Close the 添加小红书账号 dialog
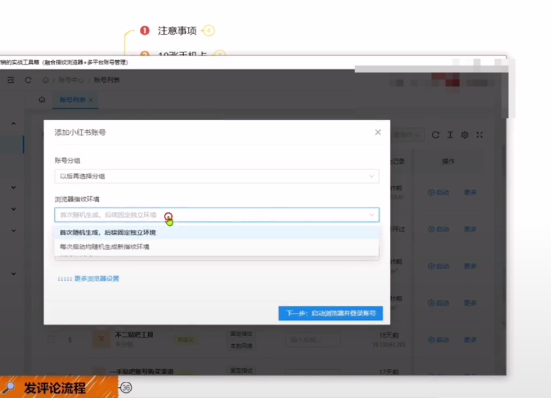The width and height of the screenshot is (551, 398). coord(378,132)
